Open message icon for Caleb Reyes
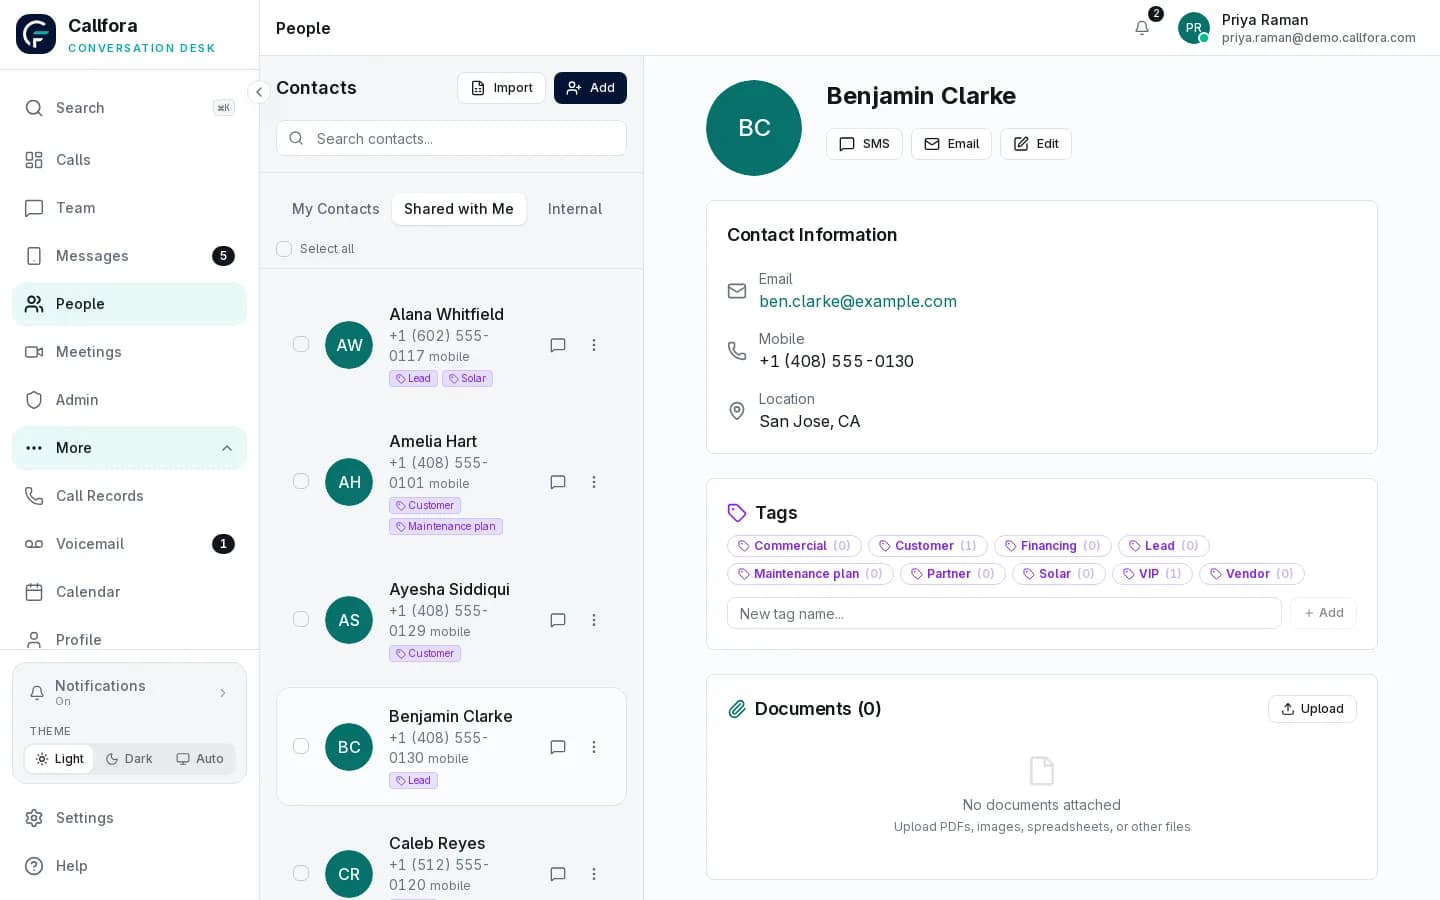The height and width of the screenshot is (900, 1440). tap(558, 874)
